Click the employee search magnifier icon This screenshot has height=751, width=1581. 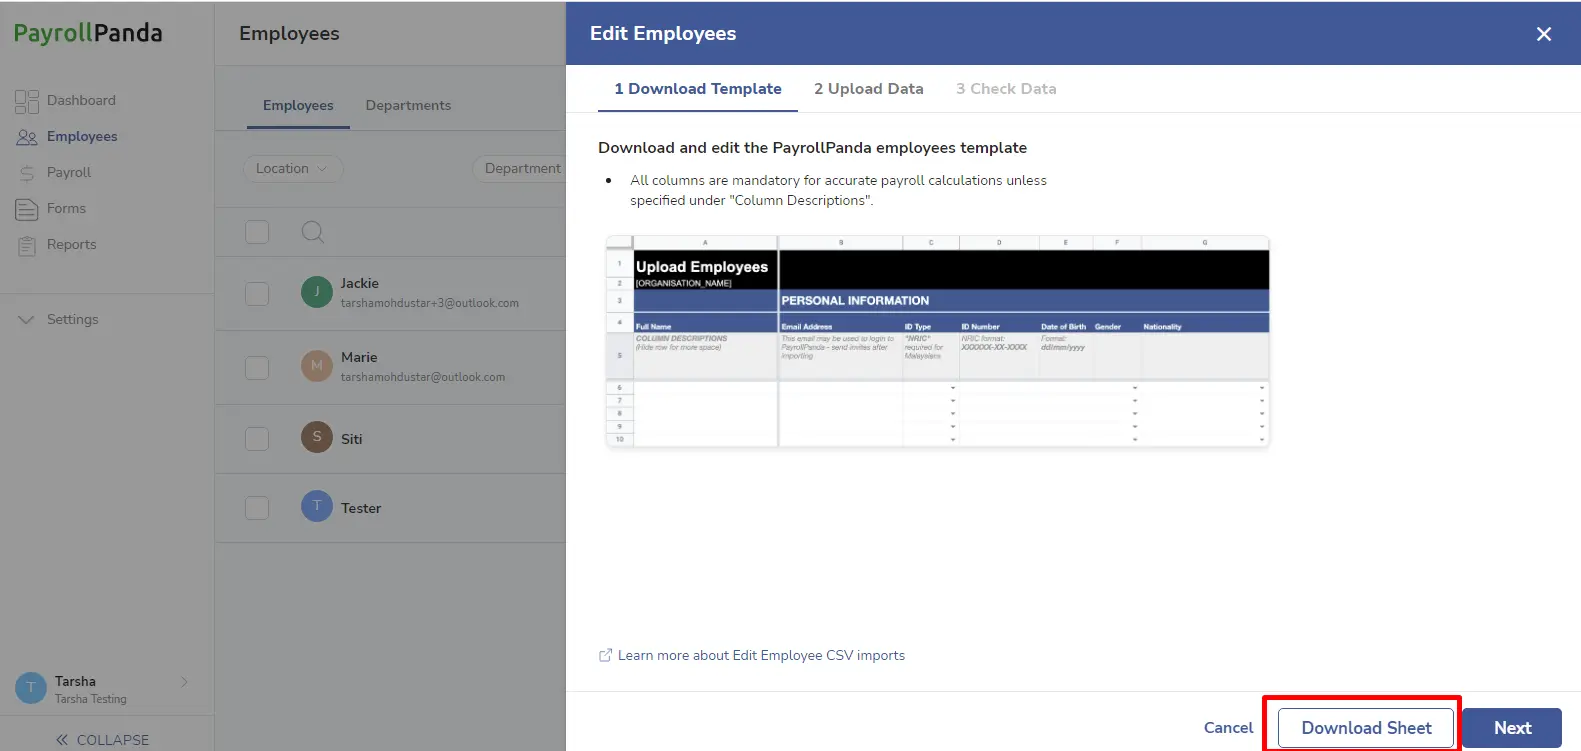[x=313, y=232]
